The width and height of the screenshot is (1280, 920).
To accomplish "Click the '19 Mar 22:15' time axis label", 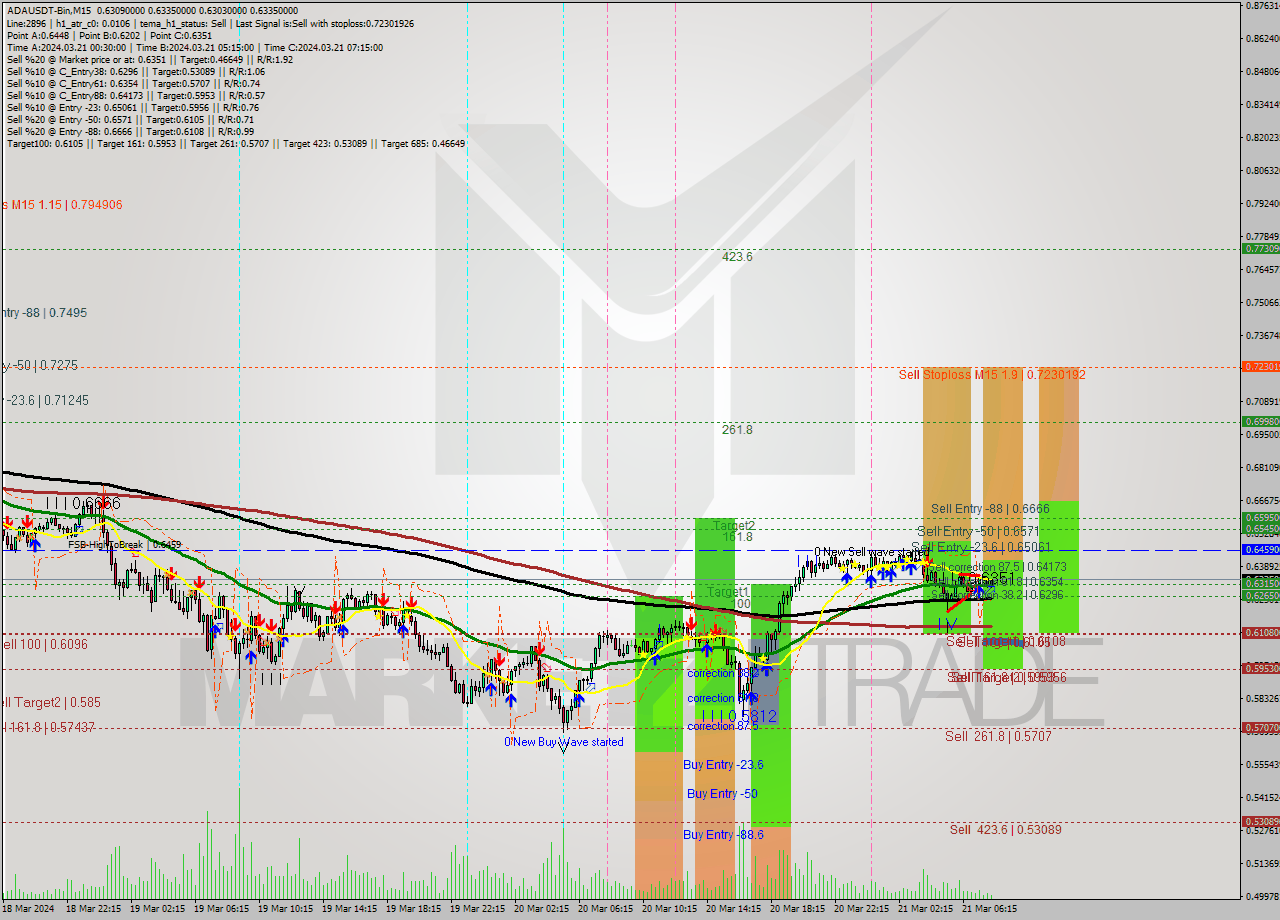I will click(x=476, y=909).
